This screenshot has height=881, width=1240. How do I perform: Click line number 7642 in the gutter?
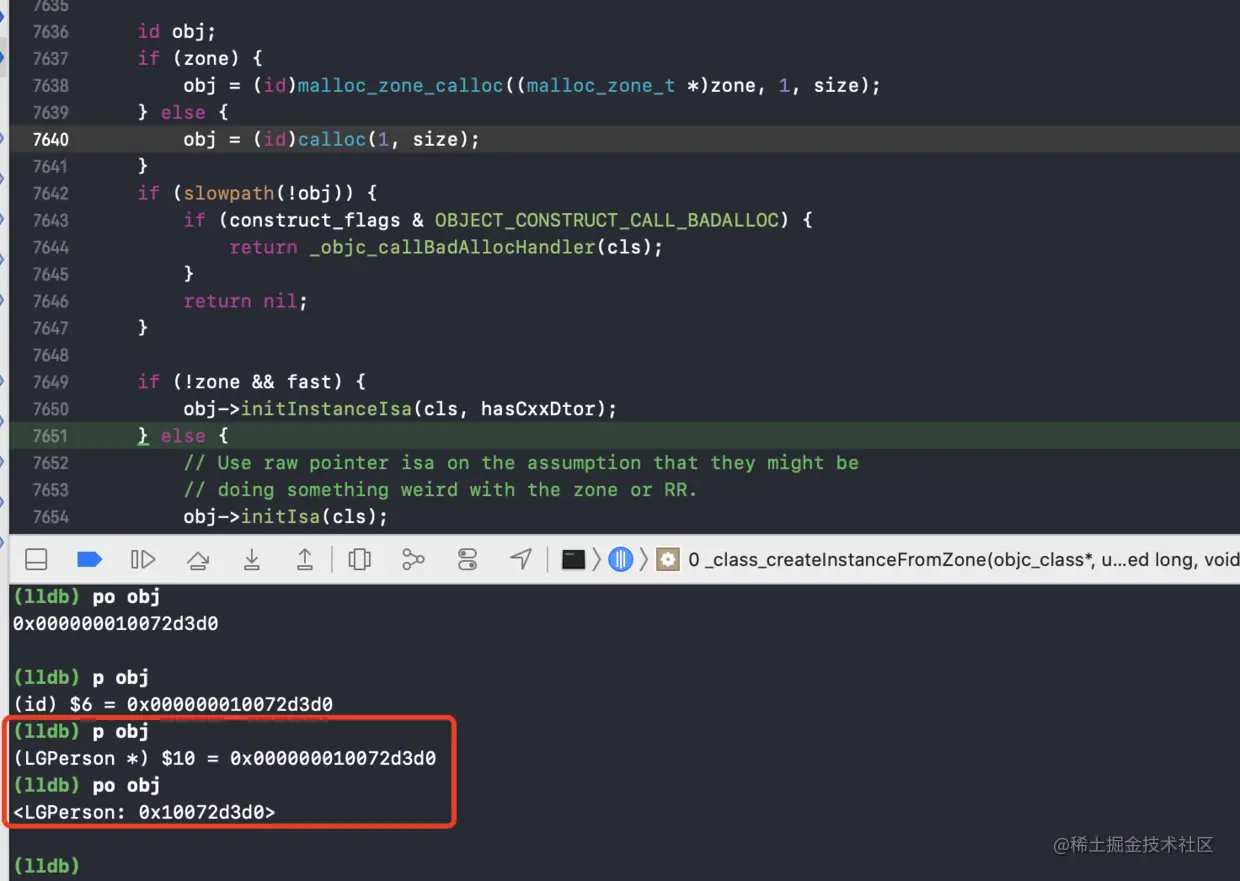[x=50, y=193]
